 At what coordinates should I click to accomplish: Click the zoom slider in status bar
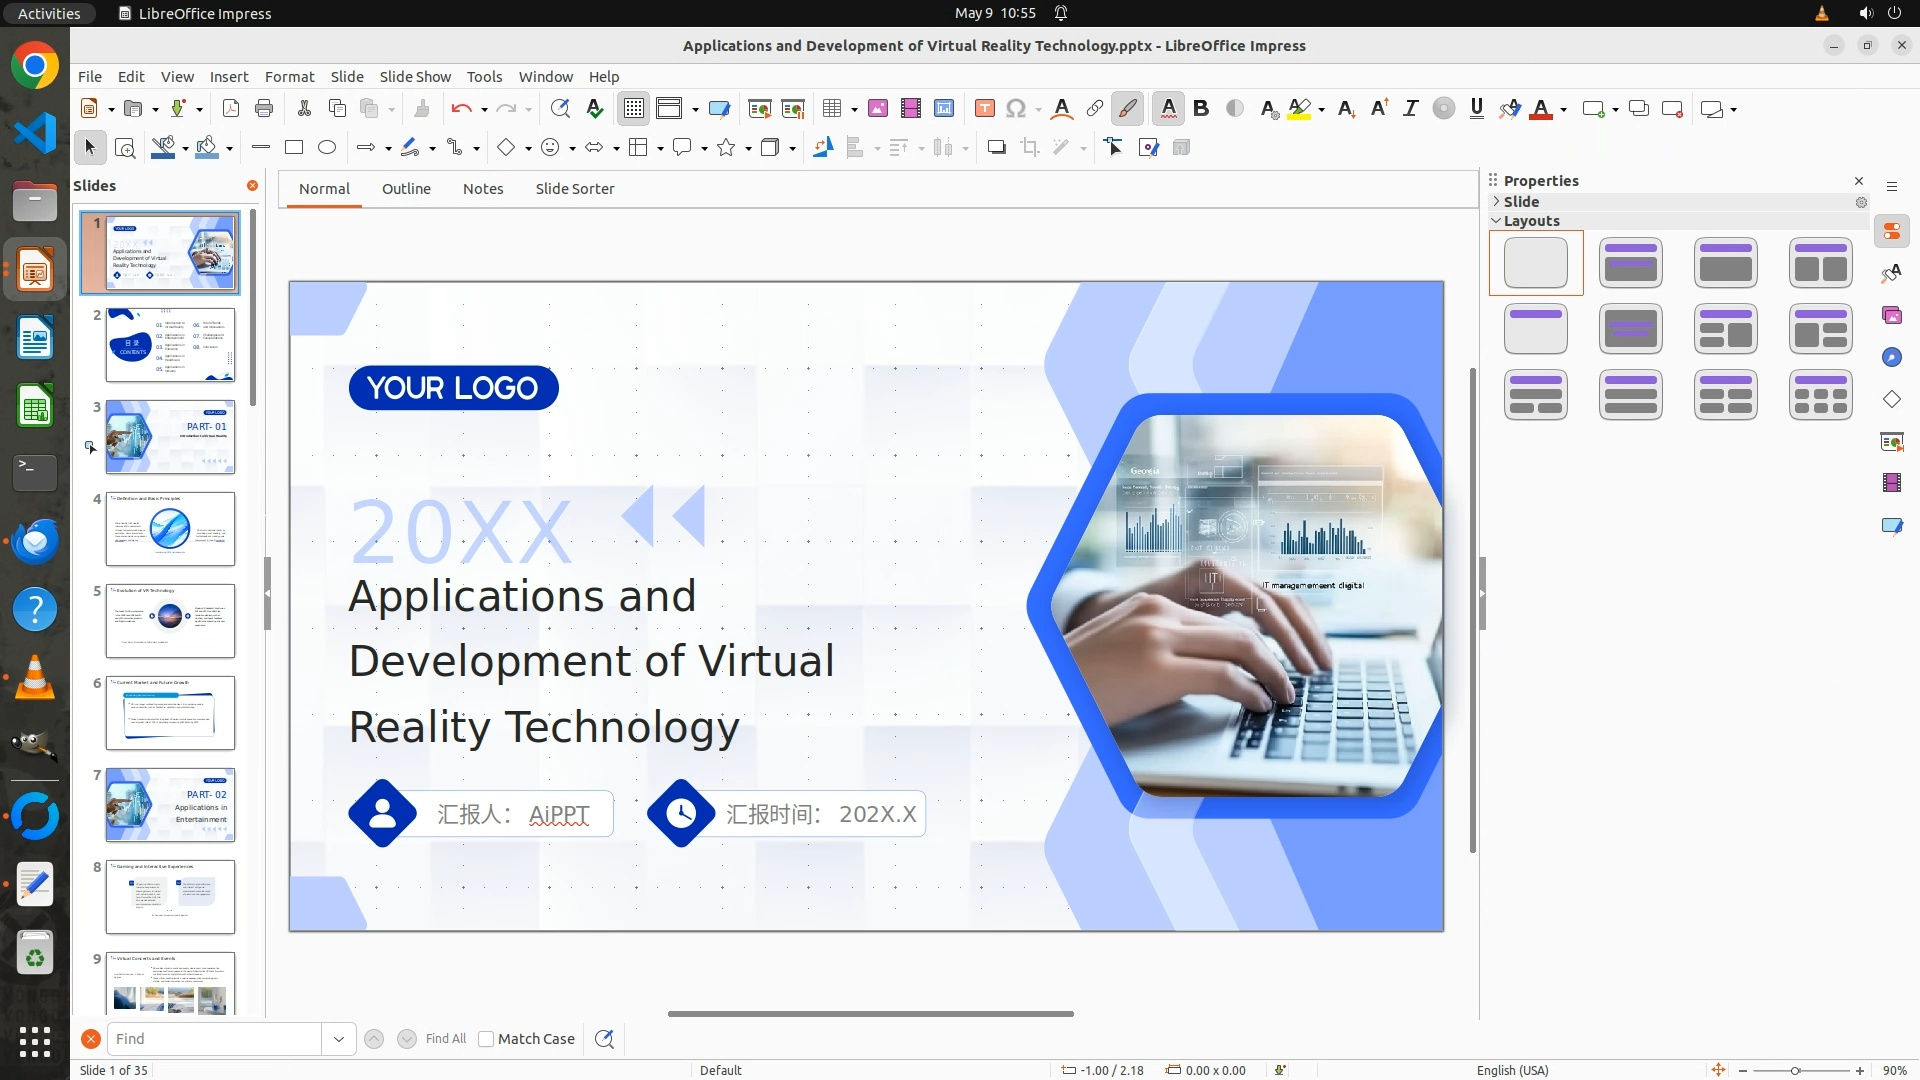coord(1796,1071)
